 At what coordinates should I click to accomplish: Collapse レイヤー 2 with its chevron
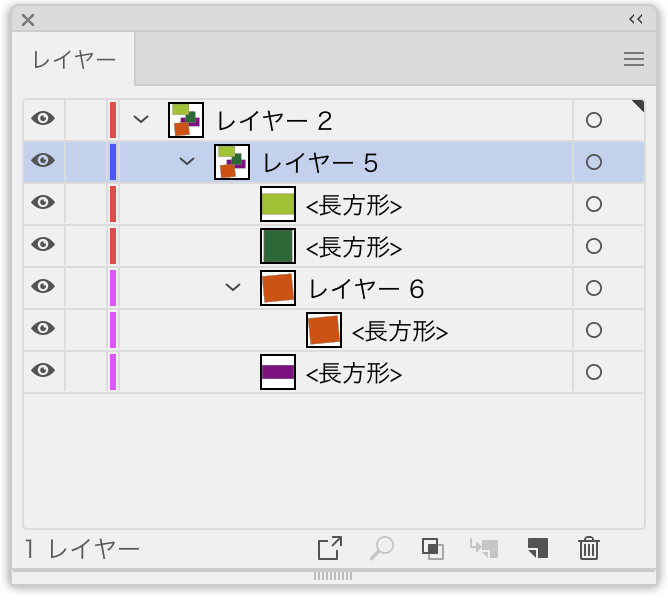tap(141, 119)
